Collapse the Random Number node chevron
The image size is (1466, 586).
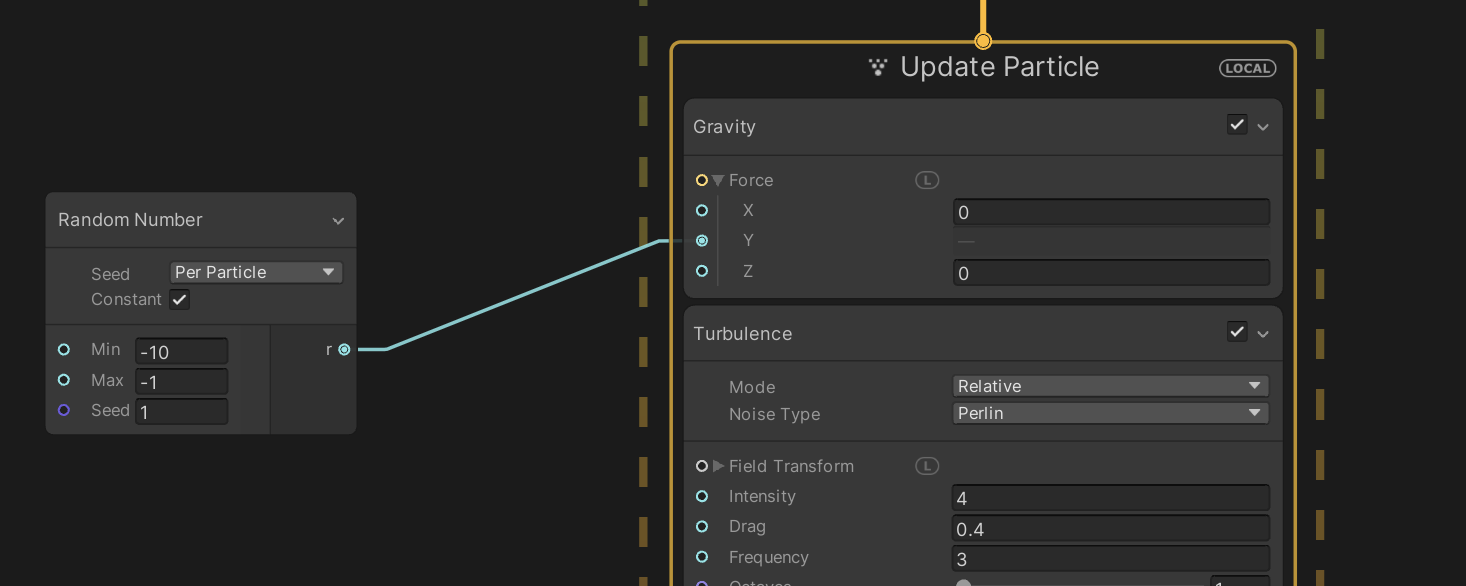338,221
